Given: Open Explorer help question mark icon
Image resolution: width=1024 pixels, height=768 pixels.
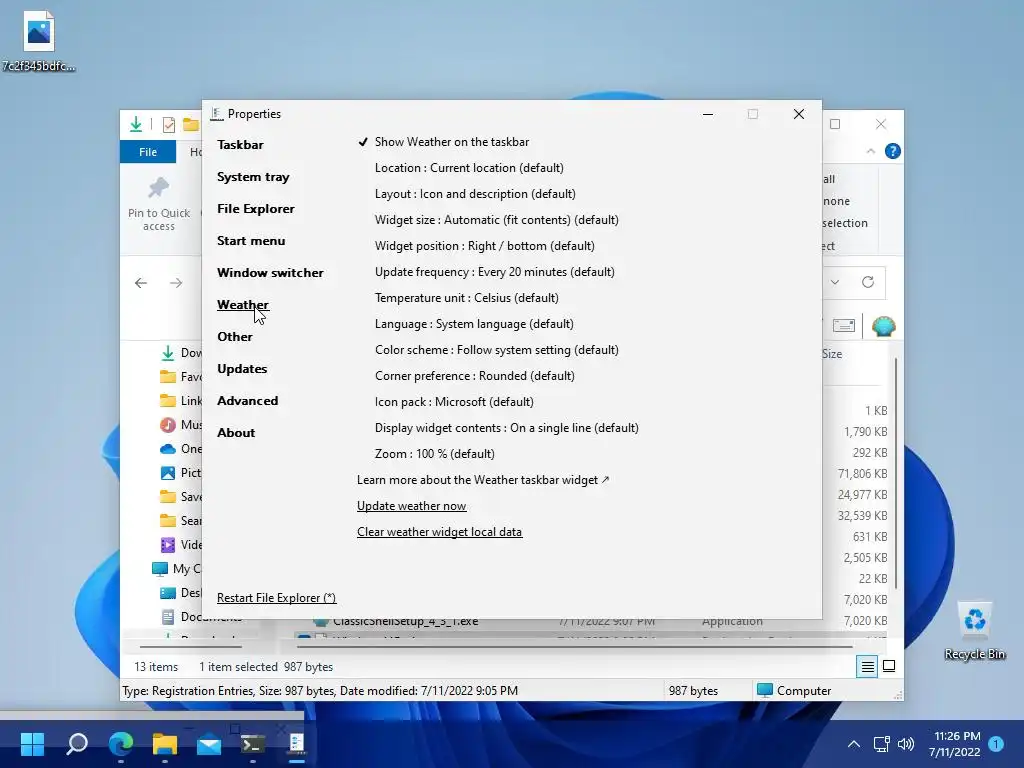Looking at the screenshot, I should 892,152.
